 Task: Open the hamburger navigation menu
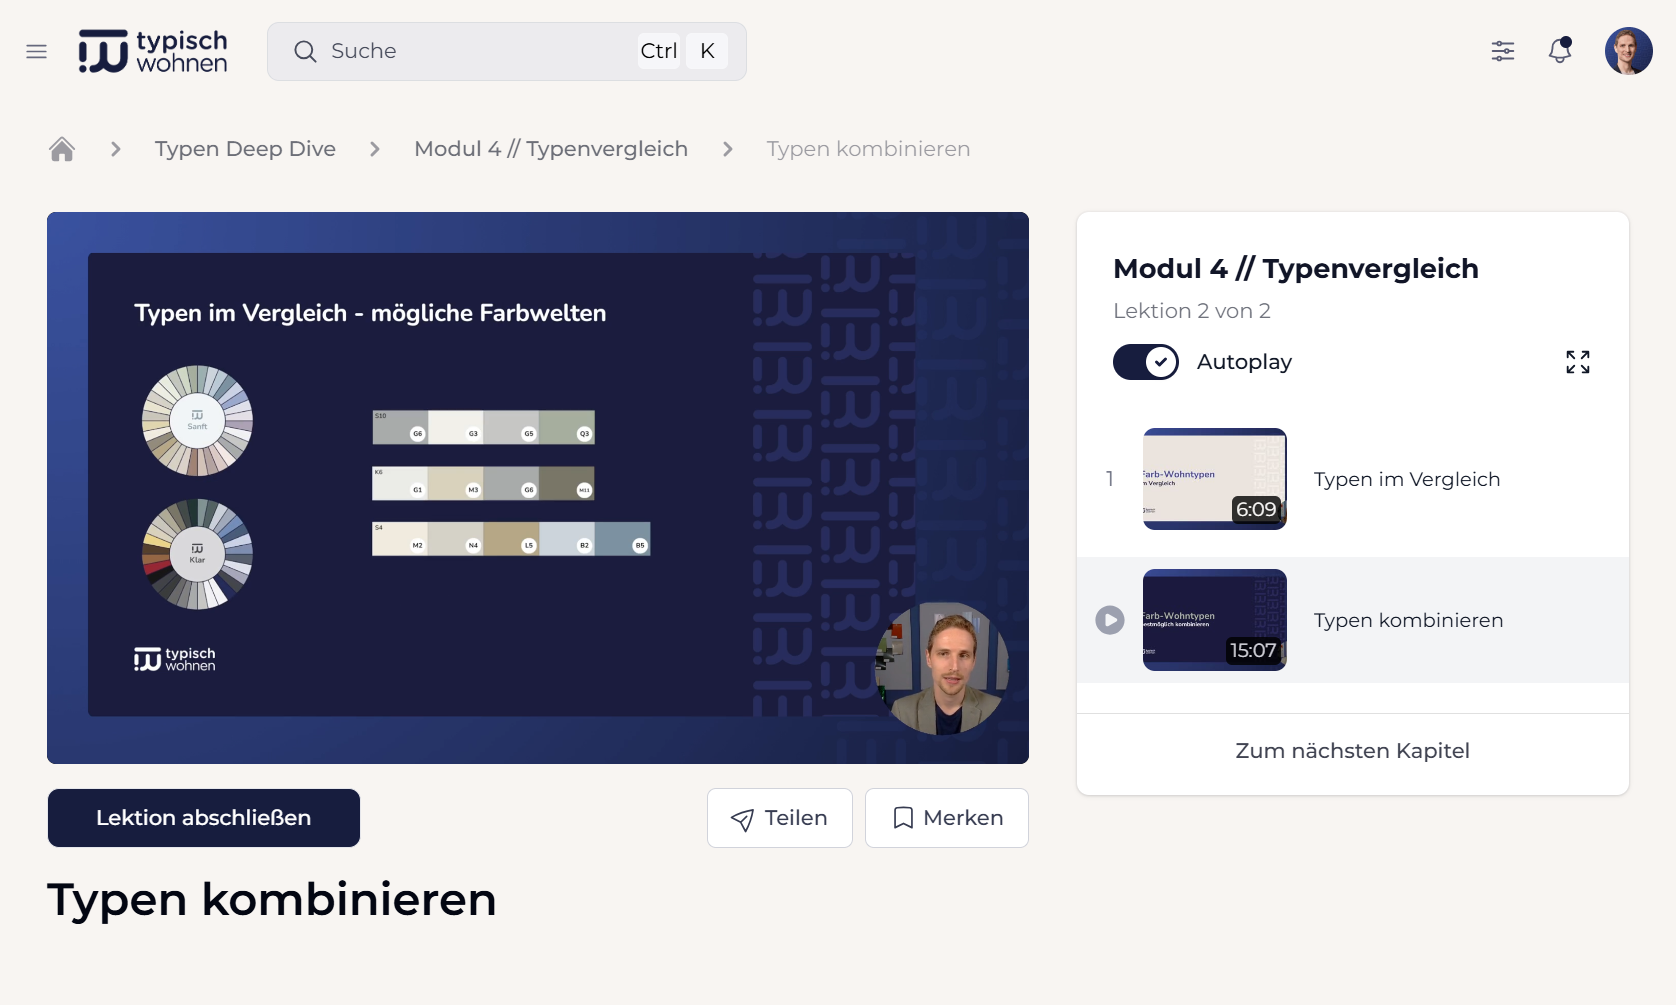click(x=37, y=51)
